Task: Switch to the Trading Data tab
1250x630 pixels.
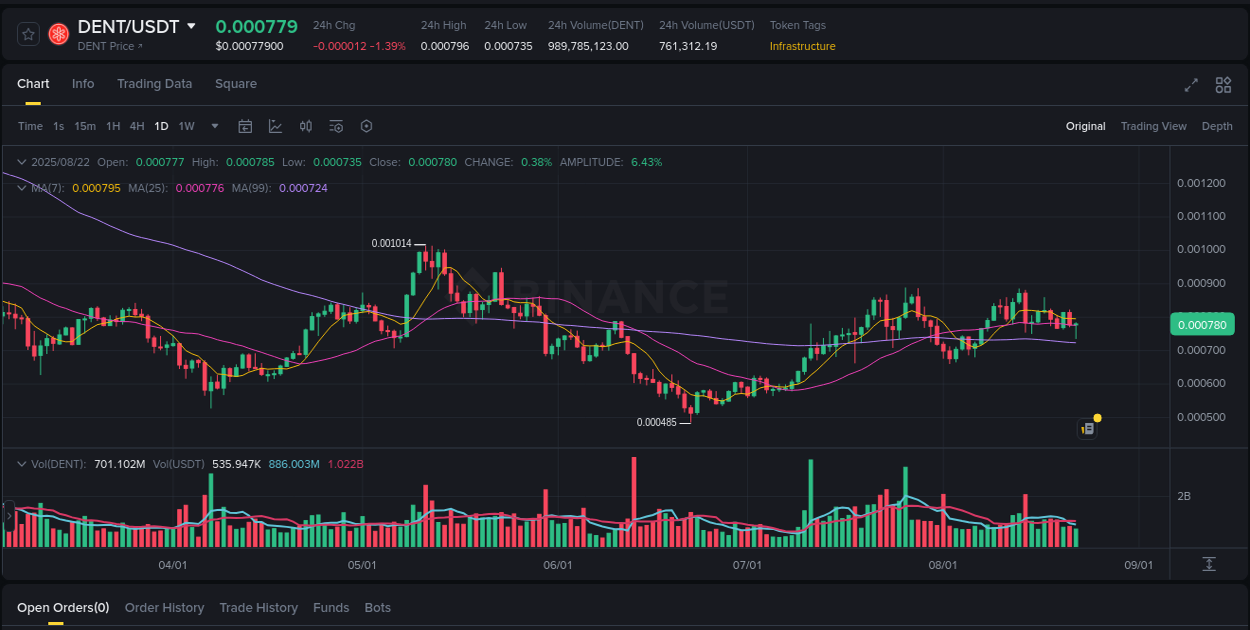Action: point(154,84)
